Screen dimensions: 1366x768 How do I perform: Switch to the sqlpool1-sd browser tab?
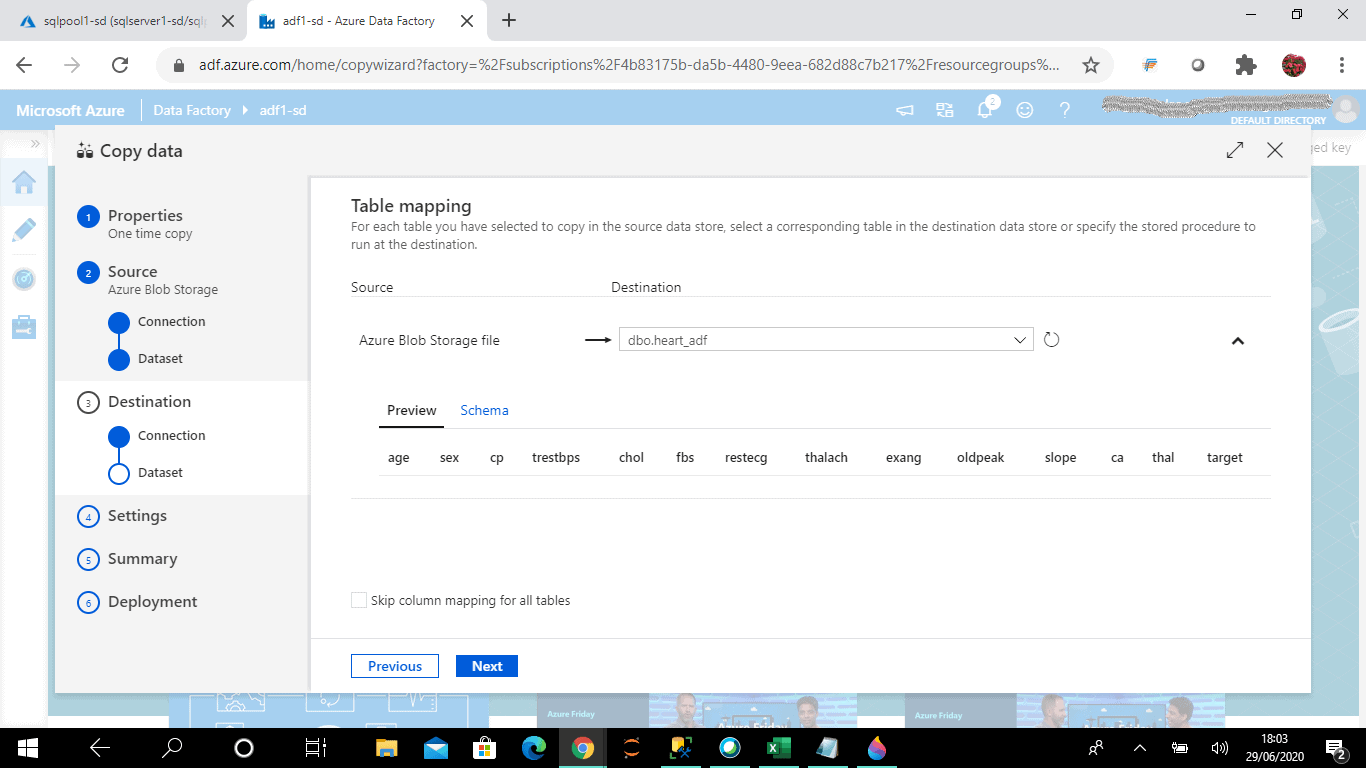(x=125, y=20)
